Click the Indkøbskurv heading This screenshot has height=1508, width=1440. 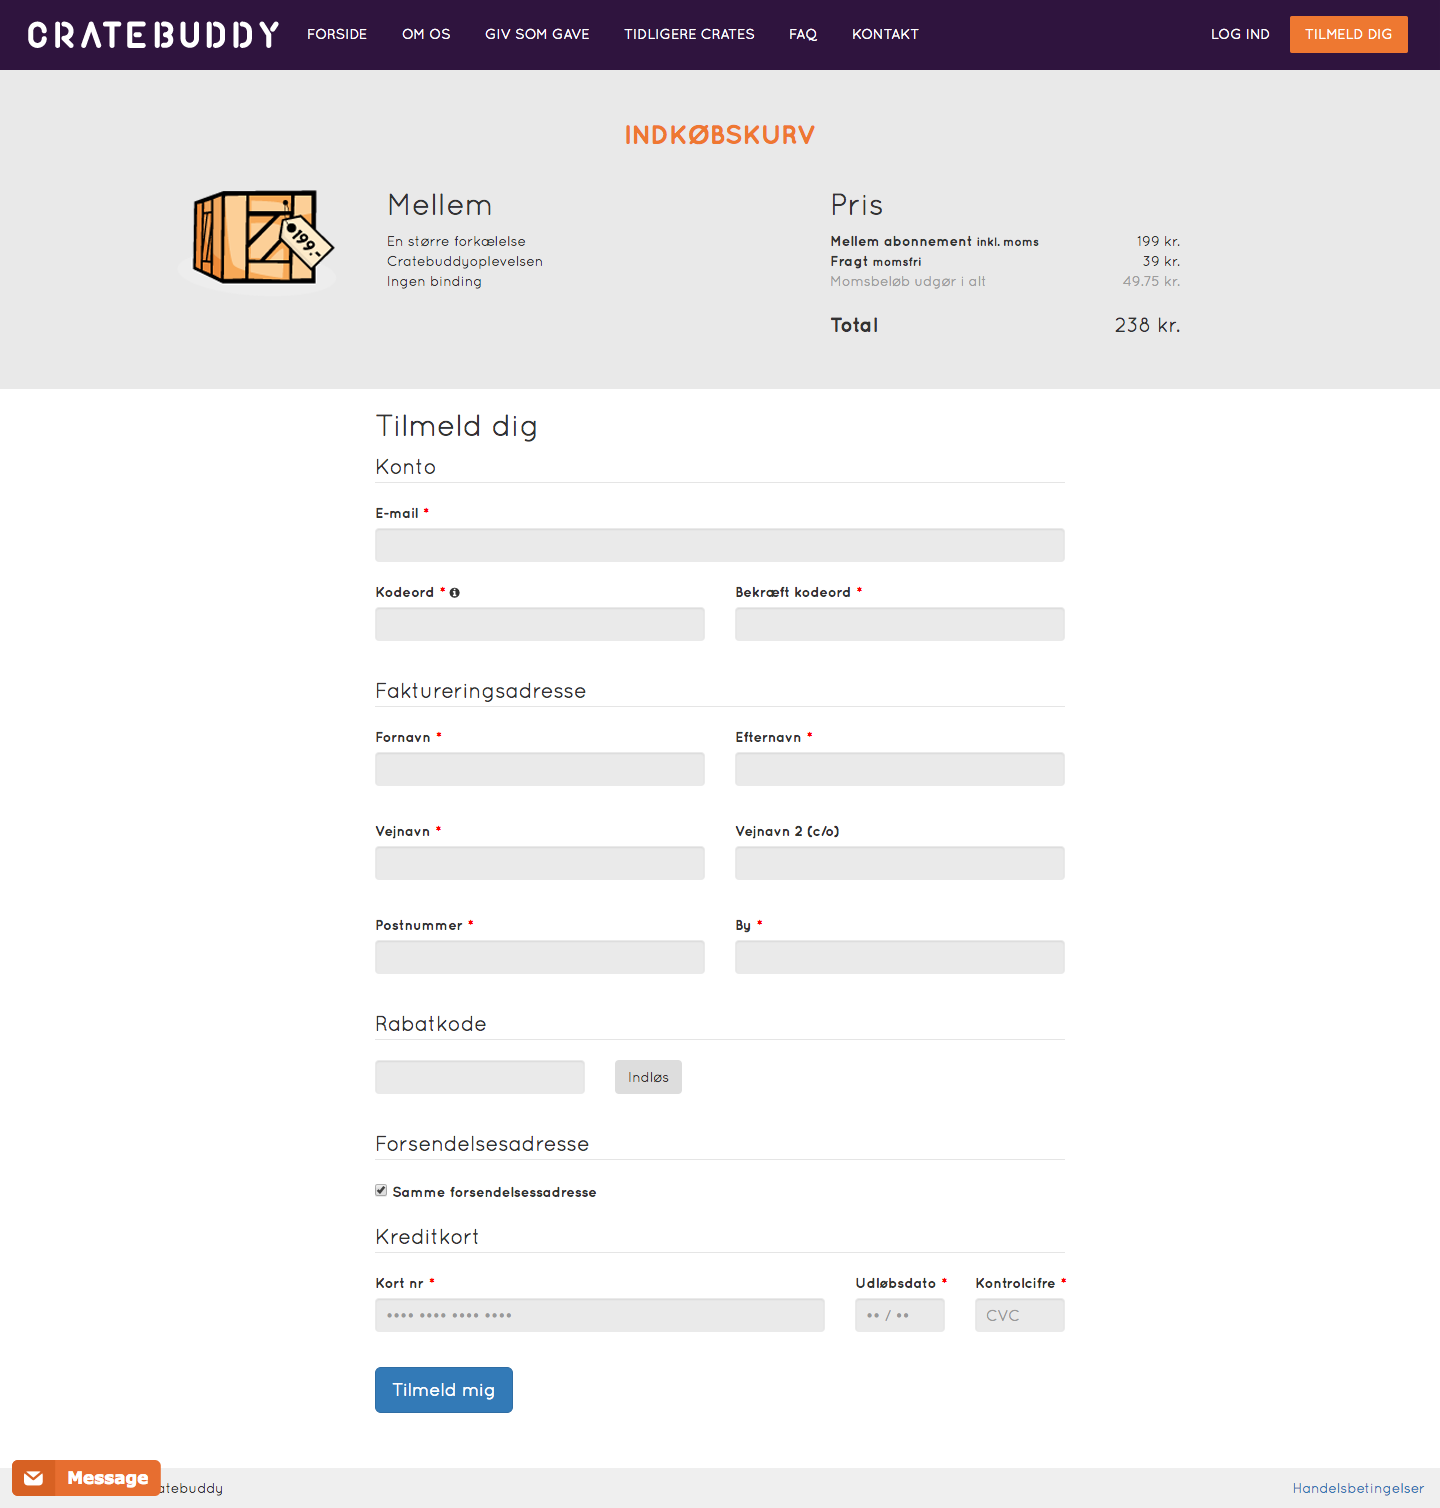[x=720, y=135]
